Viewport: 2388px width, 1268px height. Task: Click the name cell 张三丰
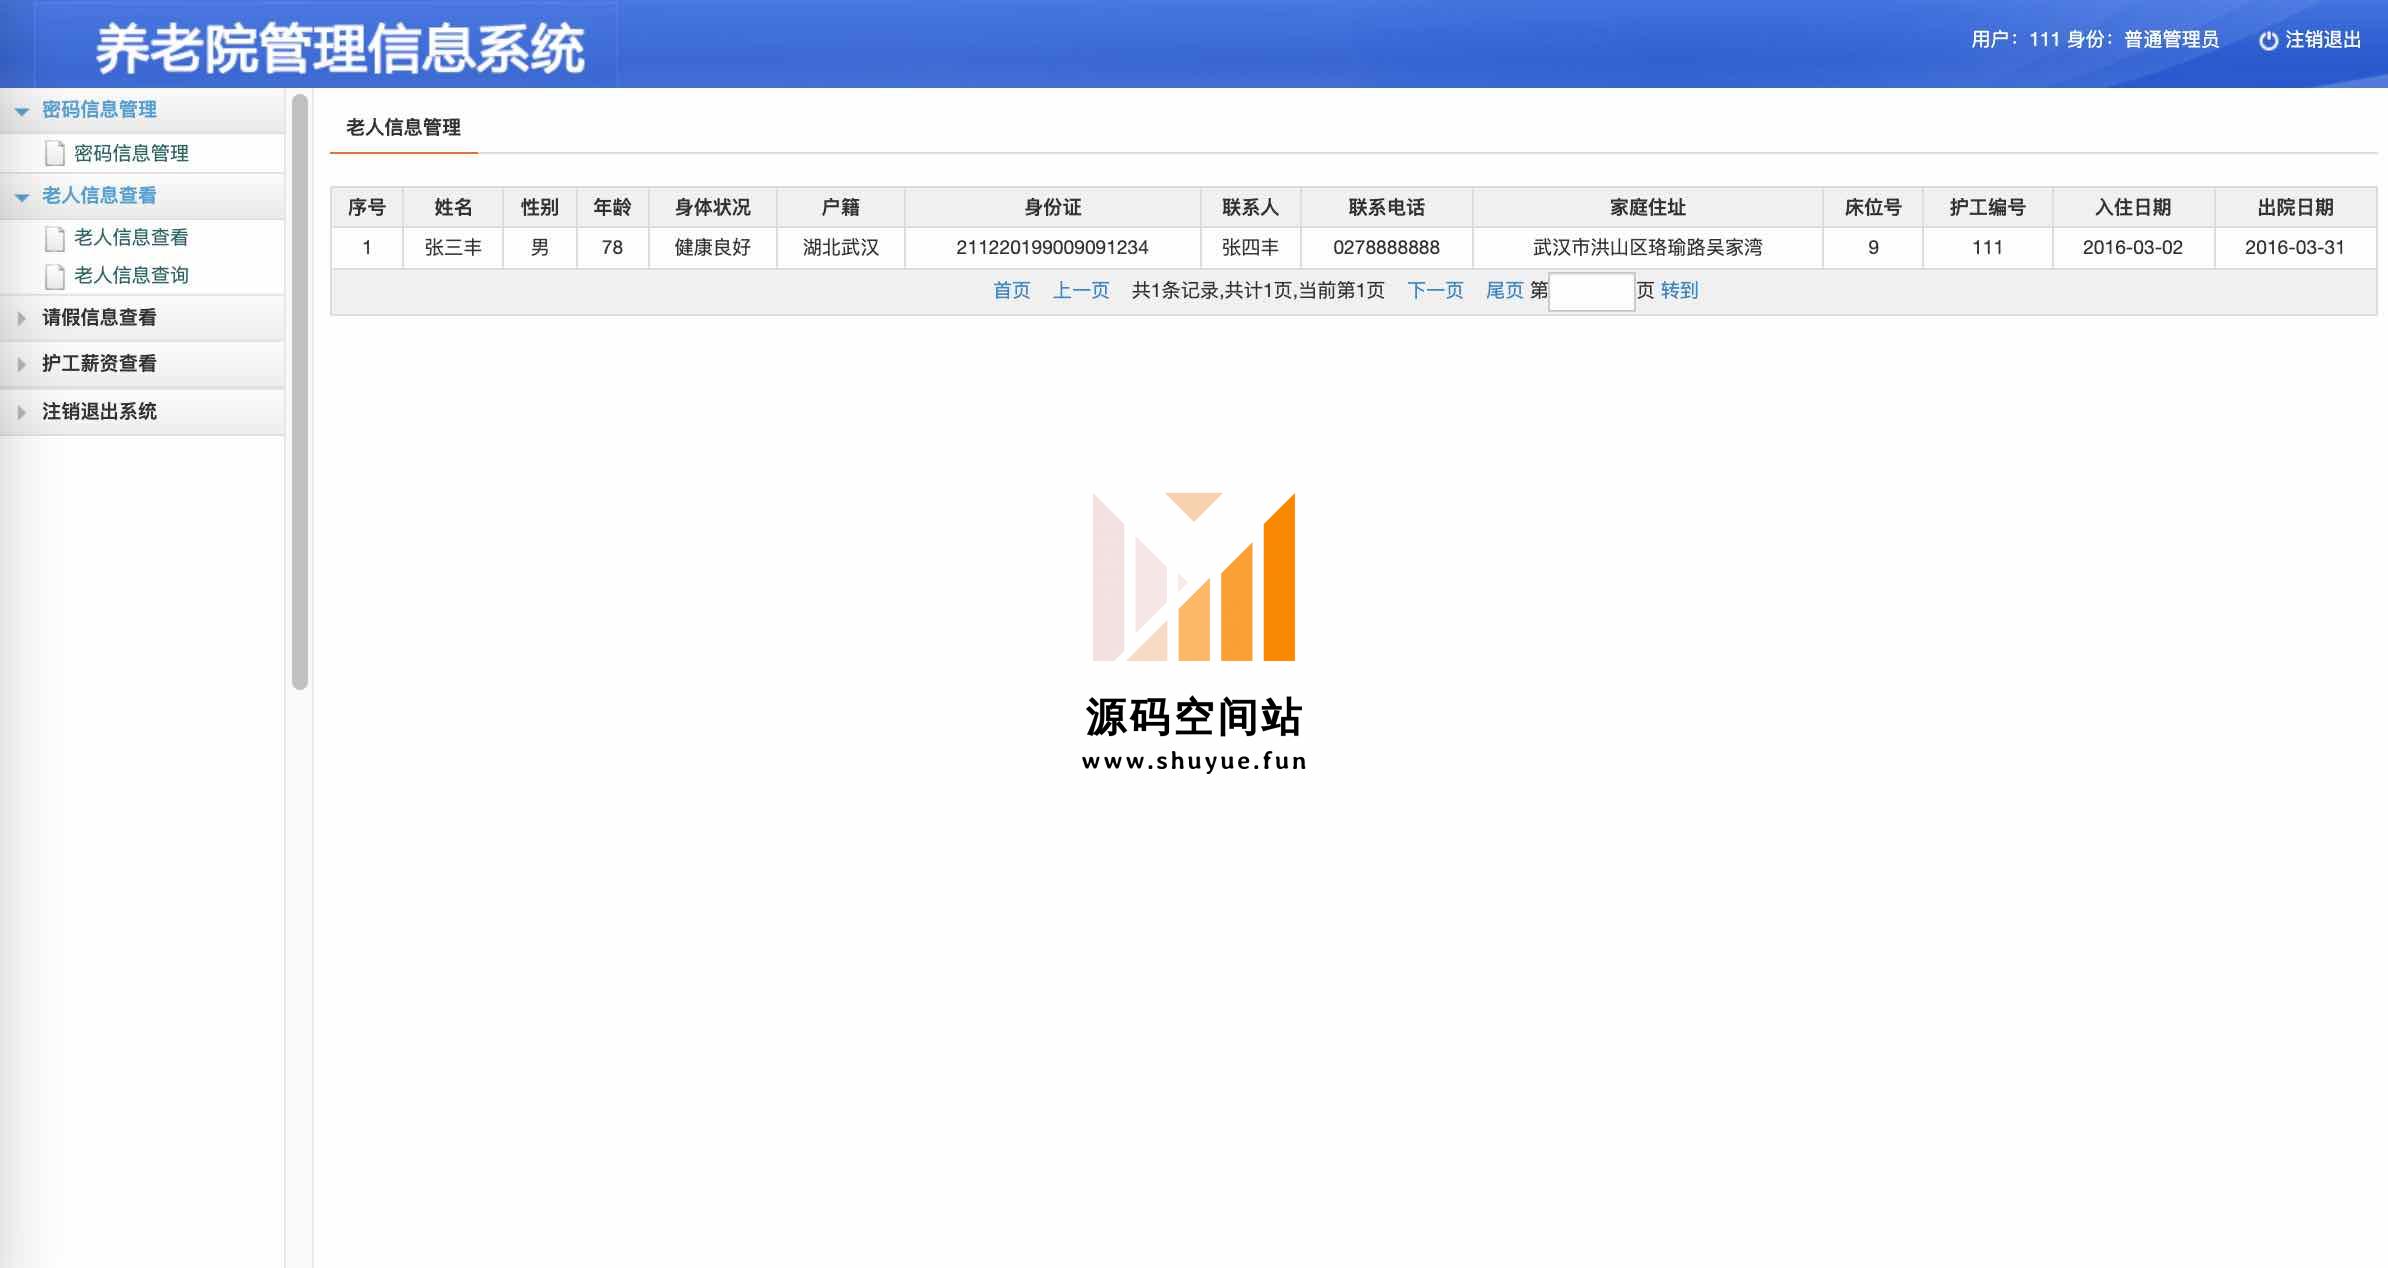pyautogui.click(x=453, y=247)
